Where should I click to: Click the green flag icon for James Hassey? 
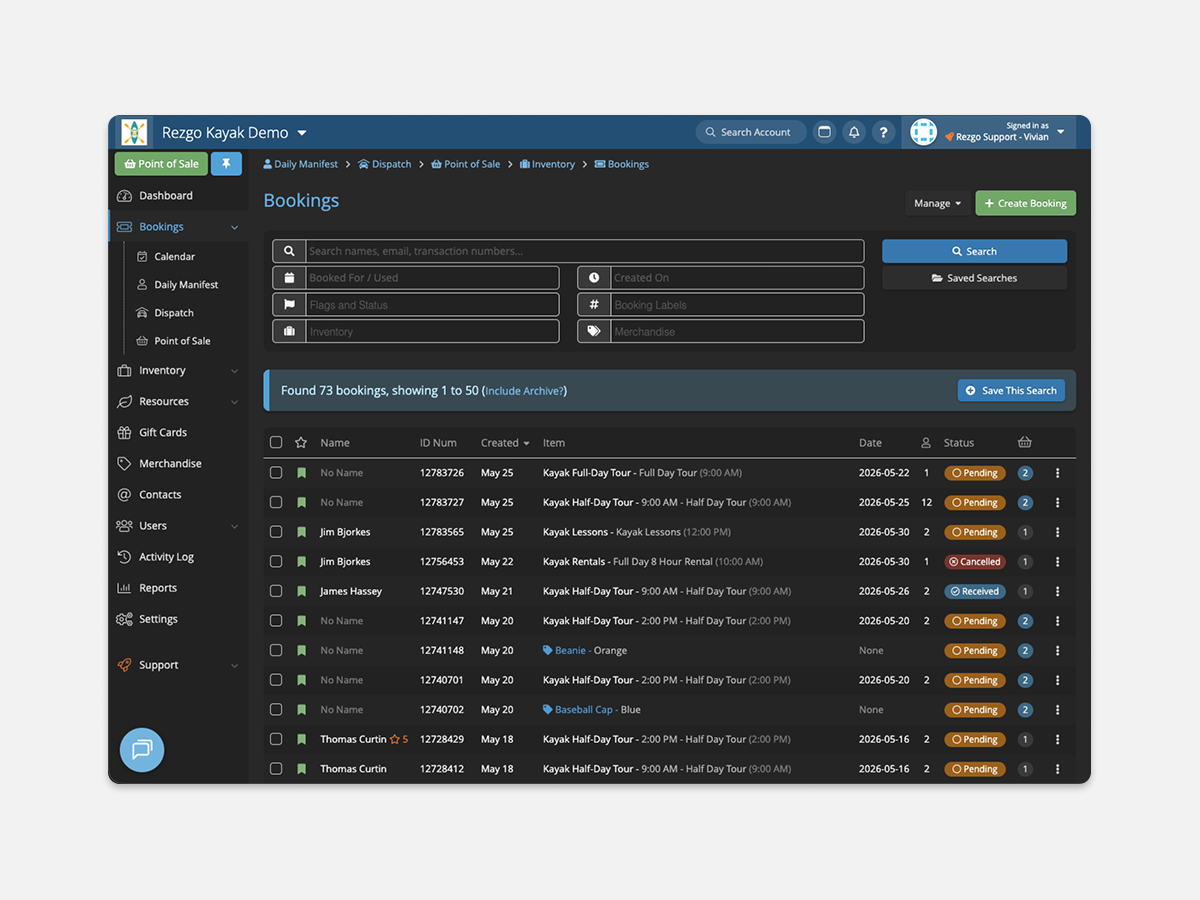(x=302, y=591)
